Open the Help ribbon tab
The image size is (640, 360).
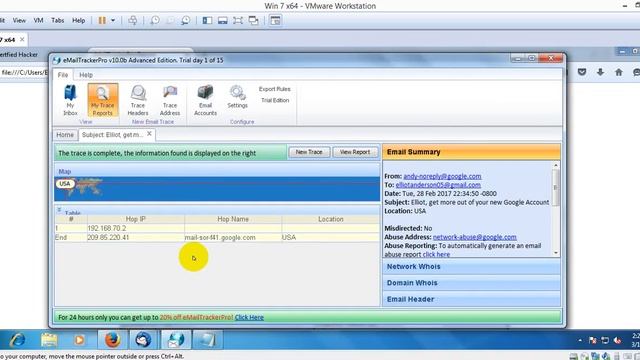point(86,75)
